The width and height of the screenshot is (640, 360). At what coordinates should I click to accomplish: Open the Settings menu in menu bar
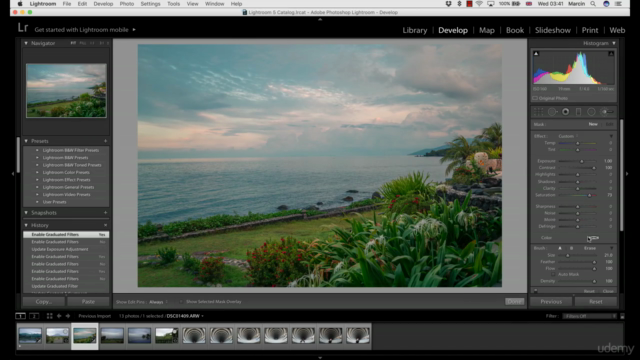pos(150,4)
